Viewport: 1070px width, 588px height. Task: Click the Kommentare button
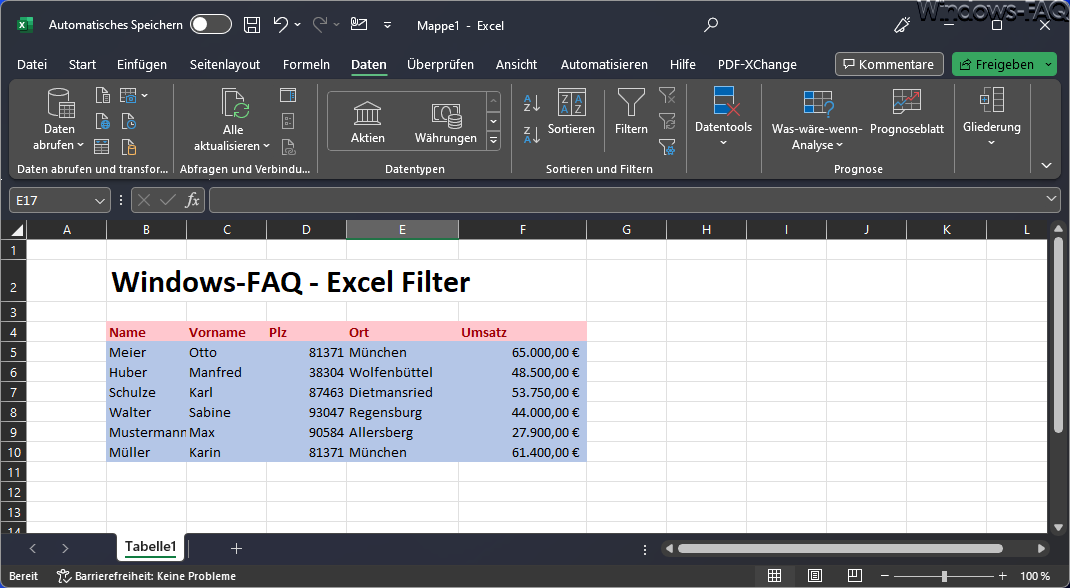[889, 64]
